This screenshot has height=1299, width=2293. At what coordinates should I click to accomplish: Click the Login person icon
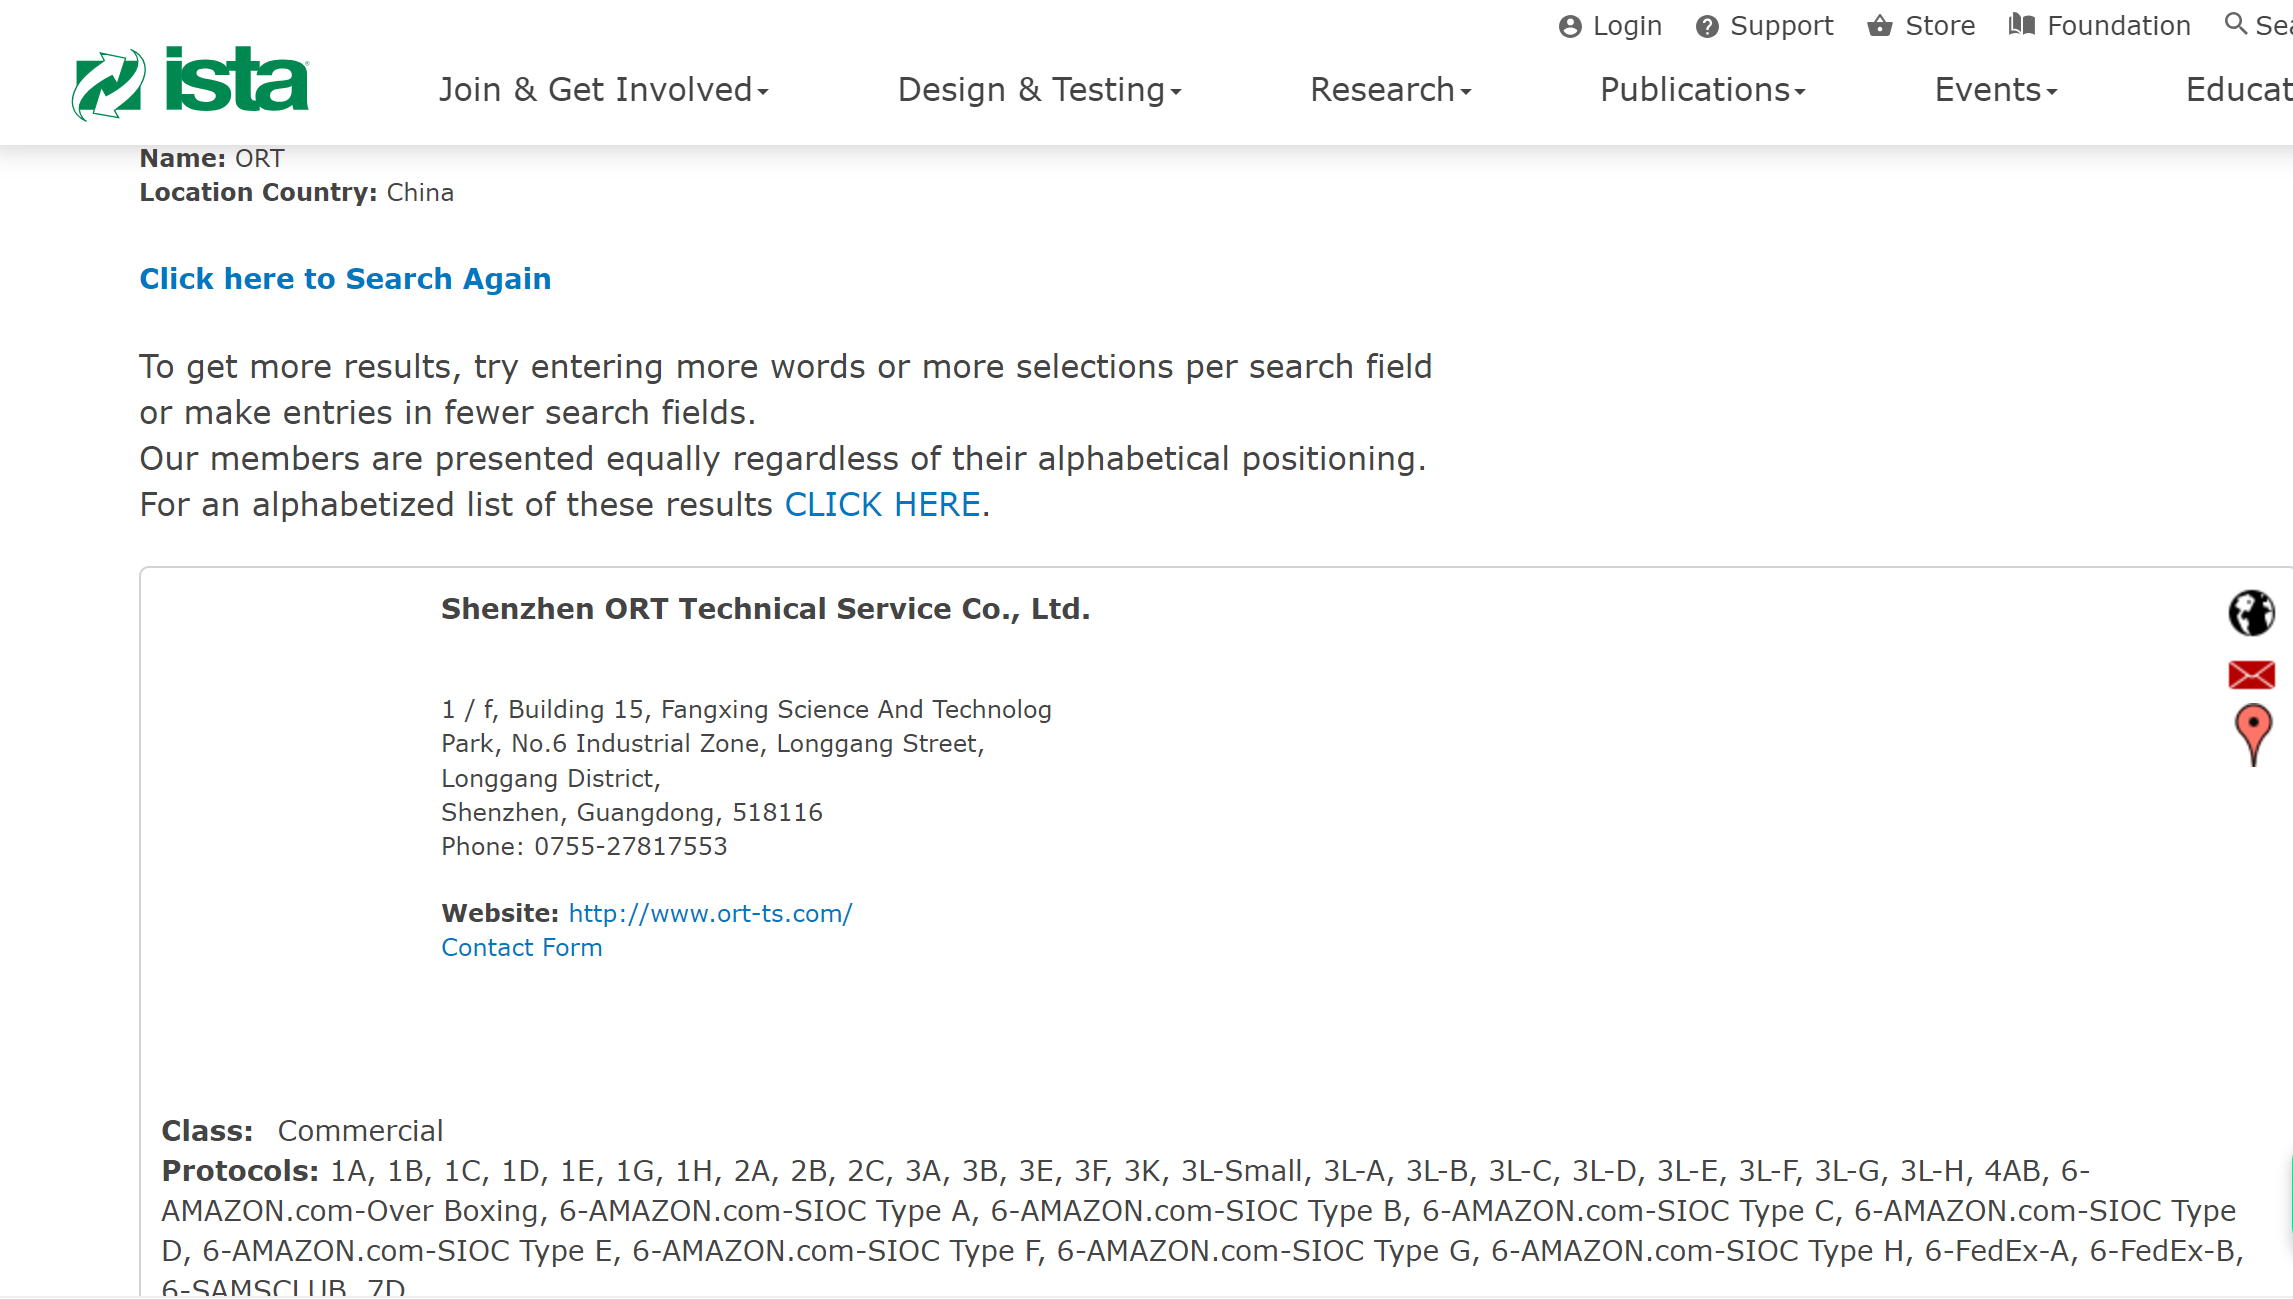(1570, 27)
